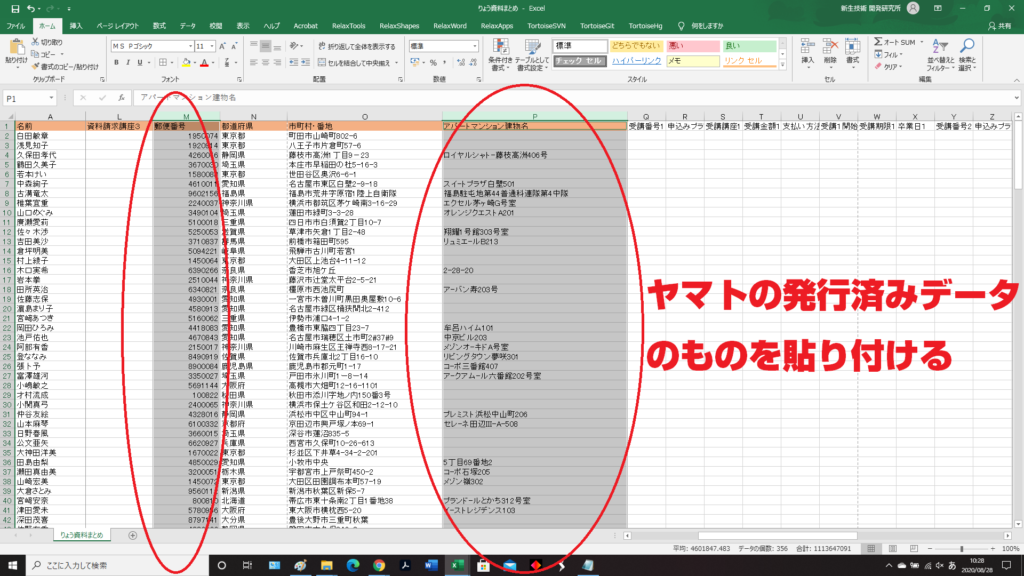Screen dimensions: 1024x576
Task: Switch to the データ (Data) ribbon tab
Action: 188,23
